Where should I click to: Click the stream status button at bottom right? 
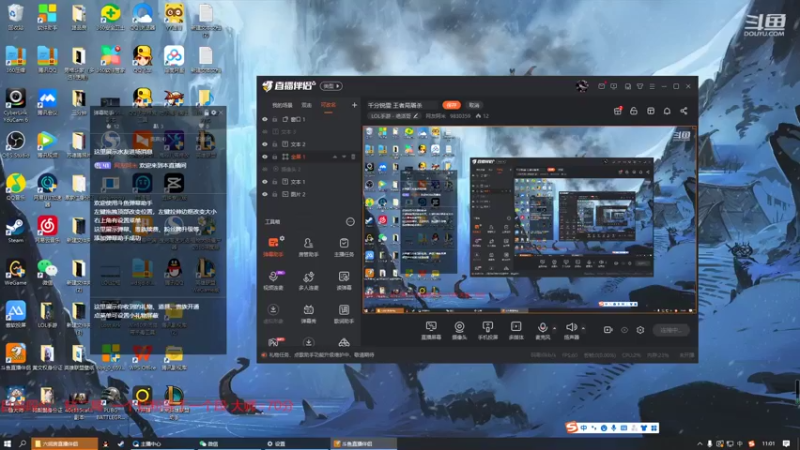[671, 330]
